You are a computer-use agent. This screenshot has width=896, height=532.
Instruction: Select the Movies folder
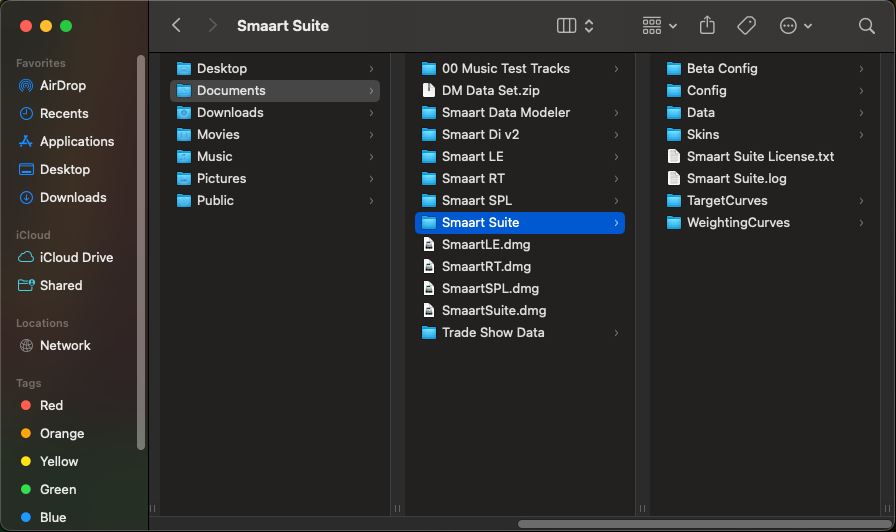[x=275, y=135]
